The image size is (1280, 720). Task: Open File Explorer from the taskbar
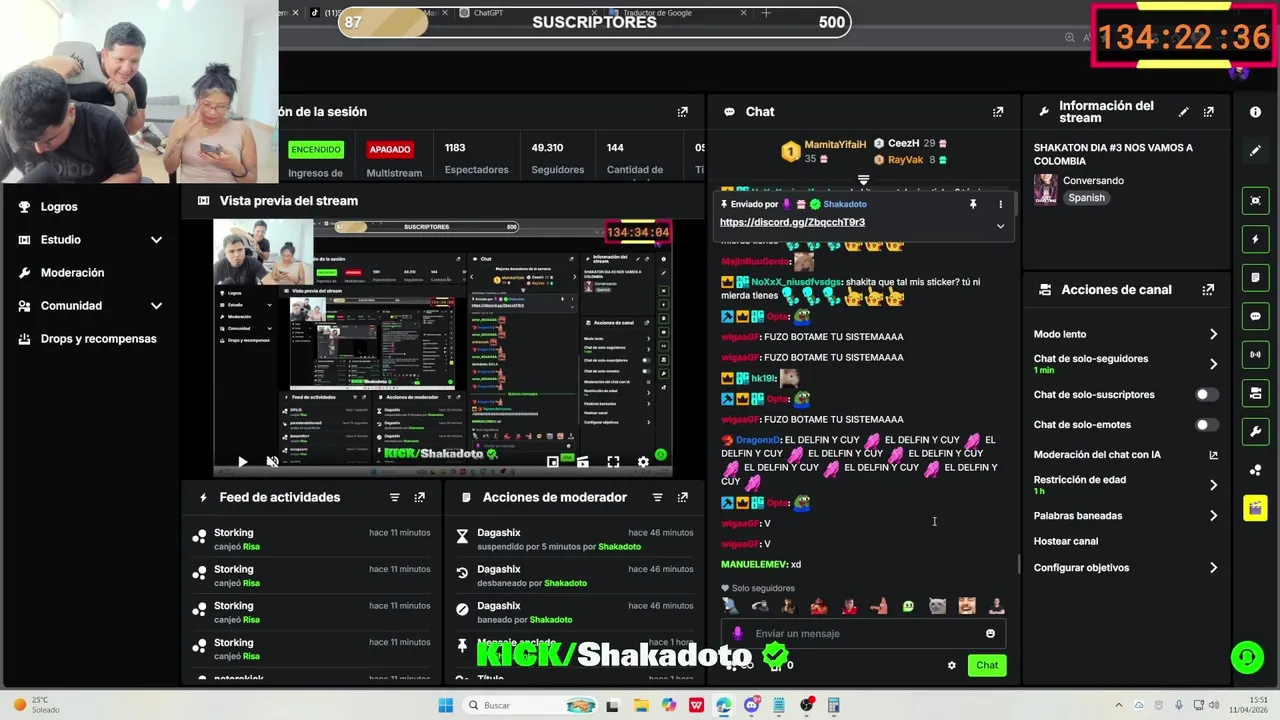tap(641, 705)
